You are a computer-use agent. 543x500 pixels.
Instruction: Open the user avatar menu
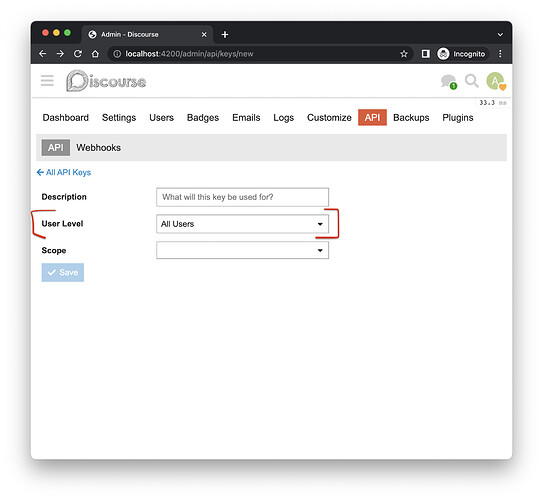(496, 81)
